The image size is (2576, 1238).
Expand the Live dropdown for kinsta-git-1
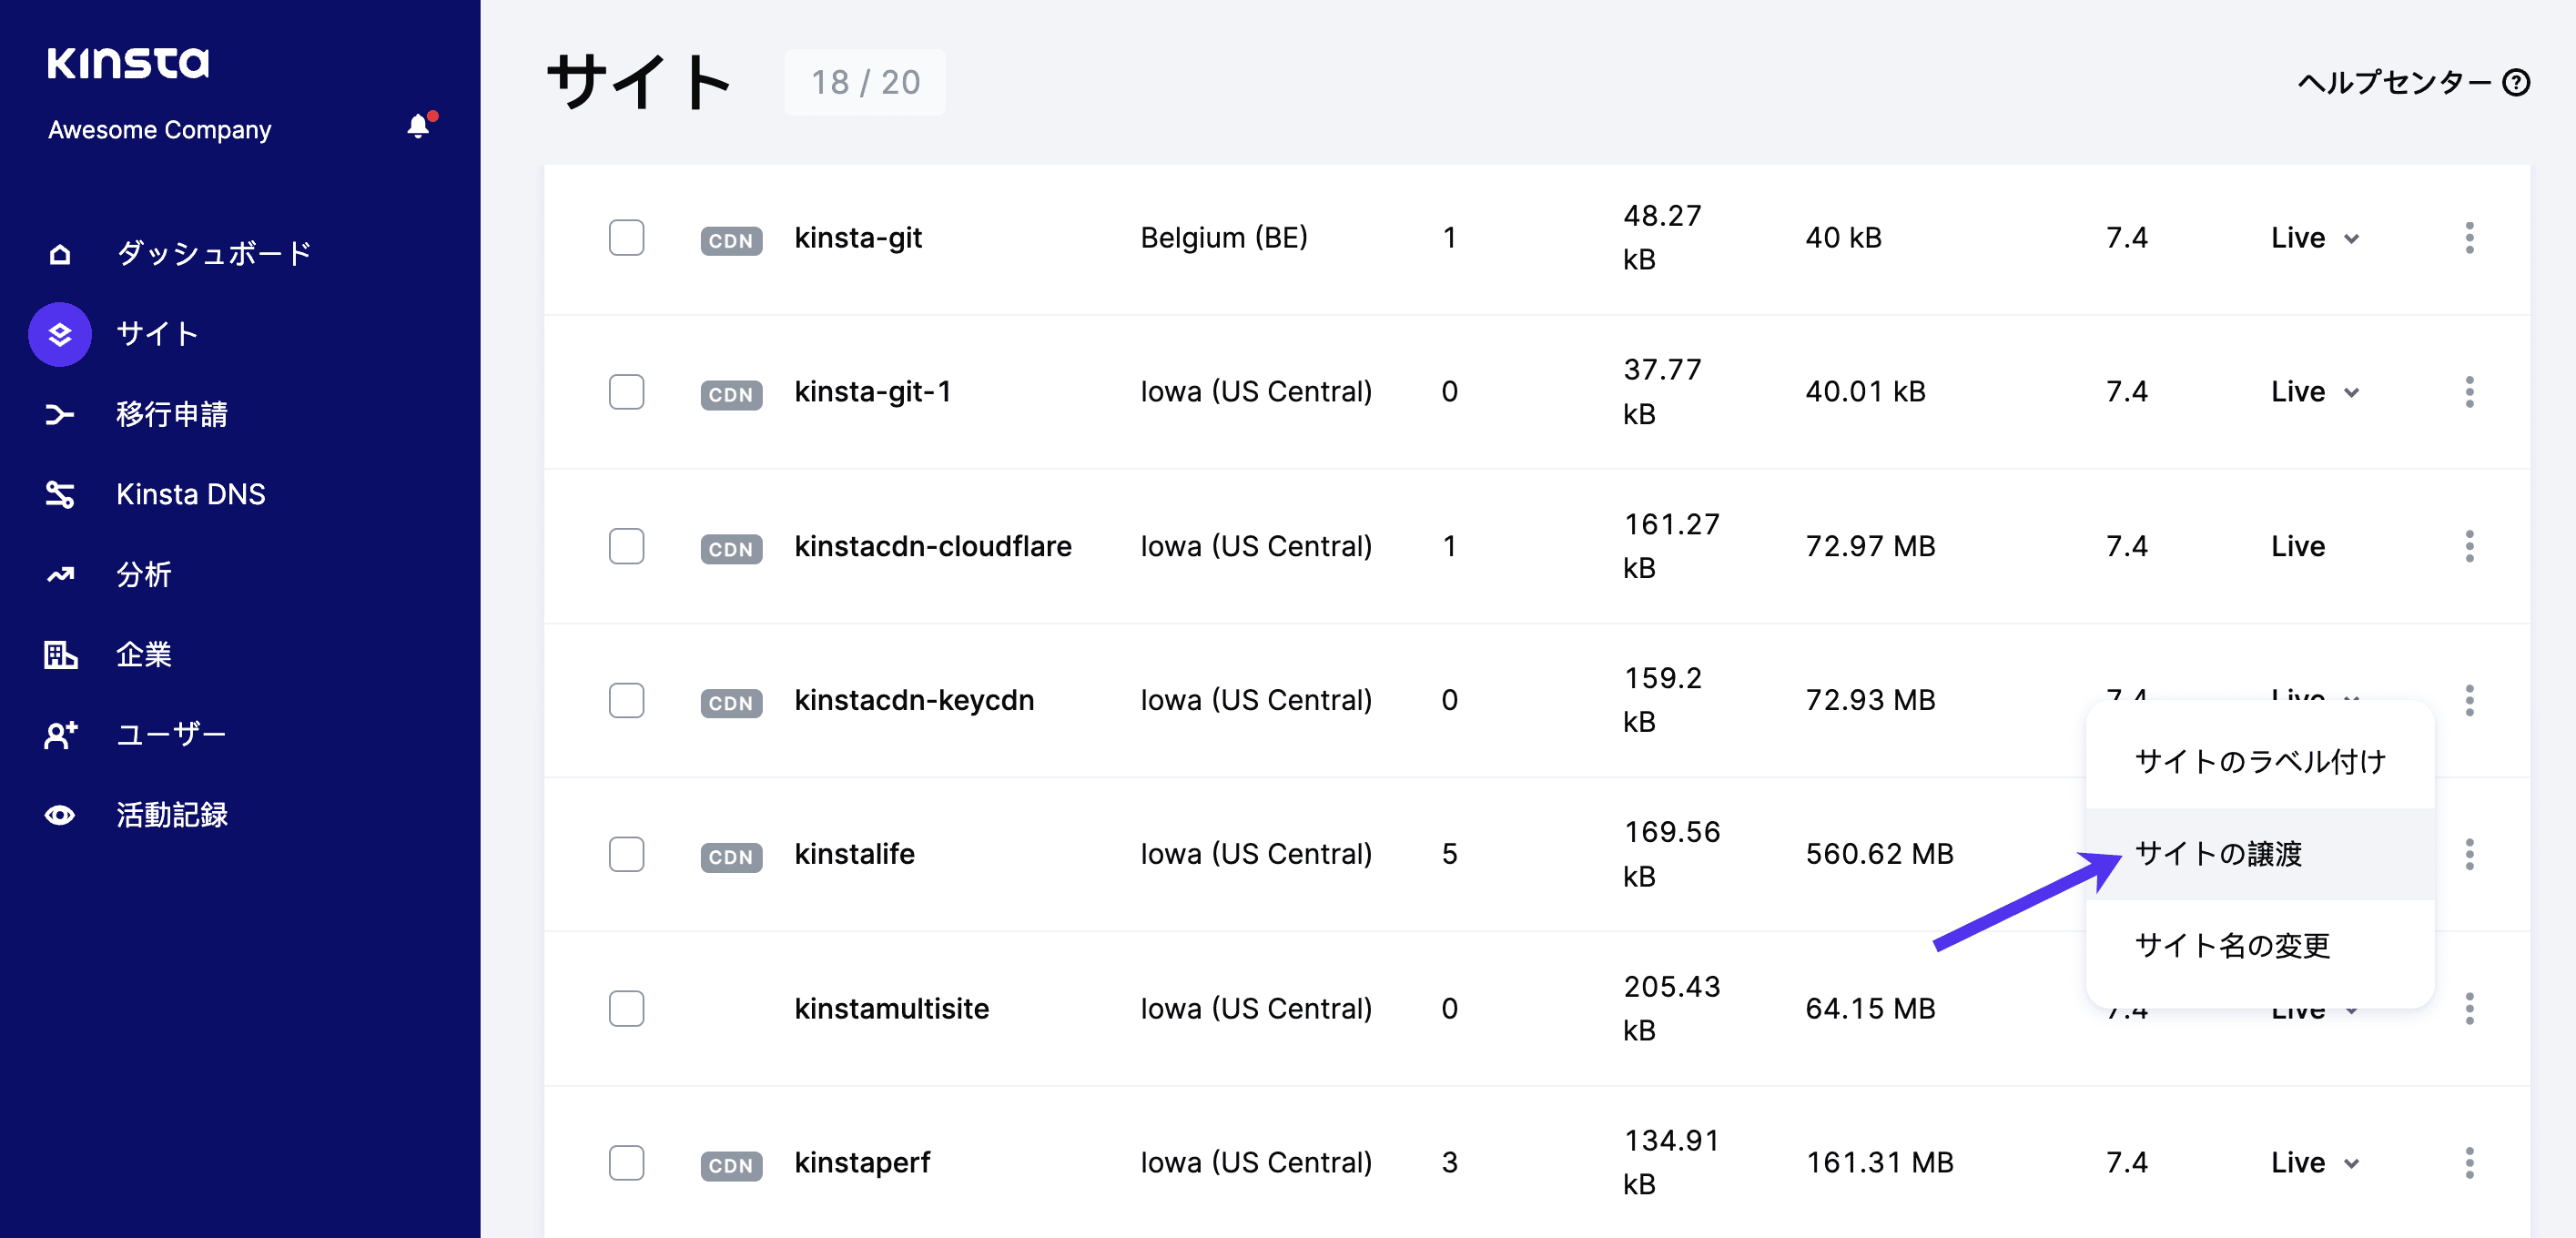(x=2315, y=392)
